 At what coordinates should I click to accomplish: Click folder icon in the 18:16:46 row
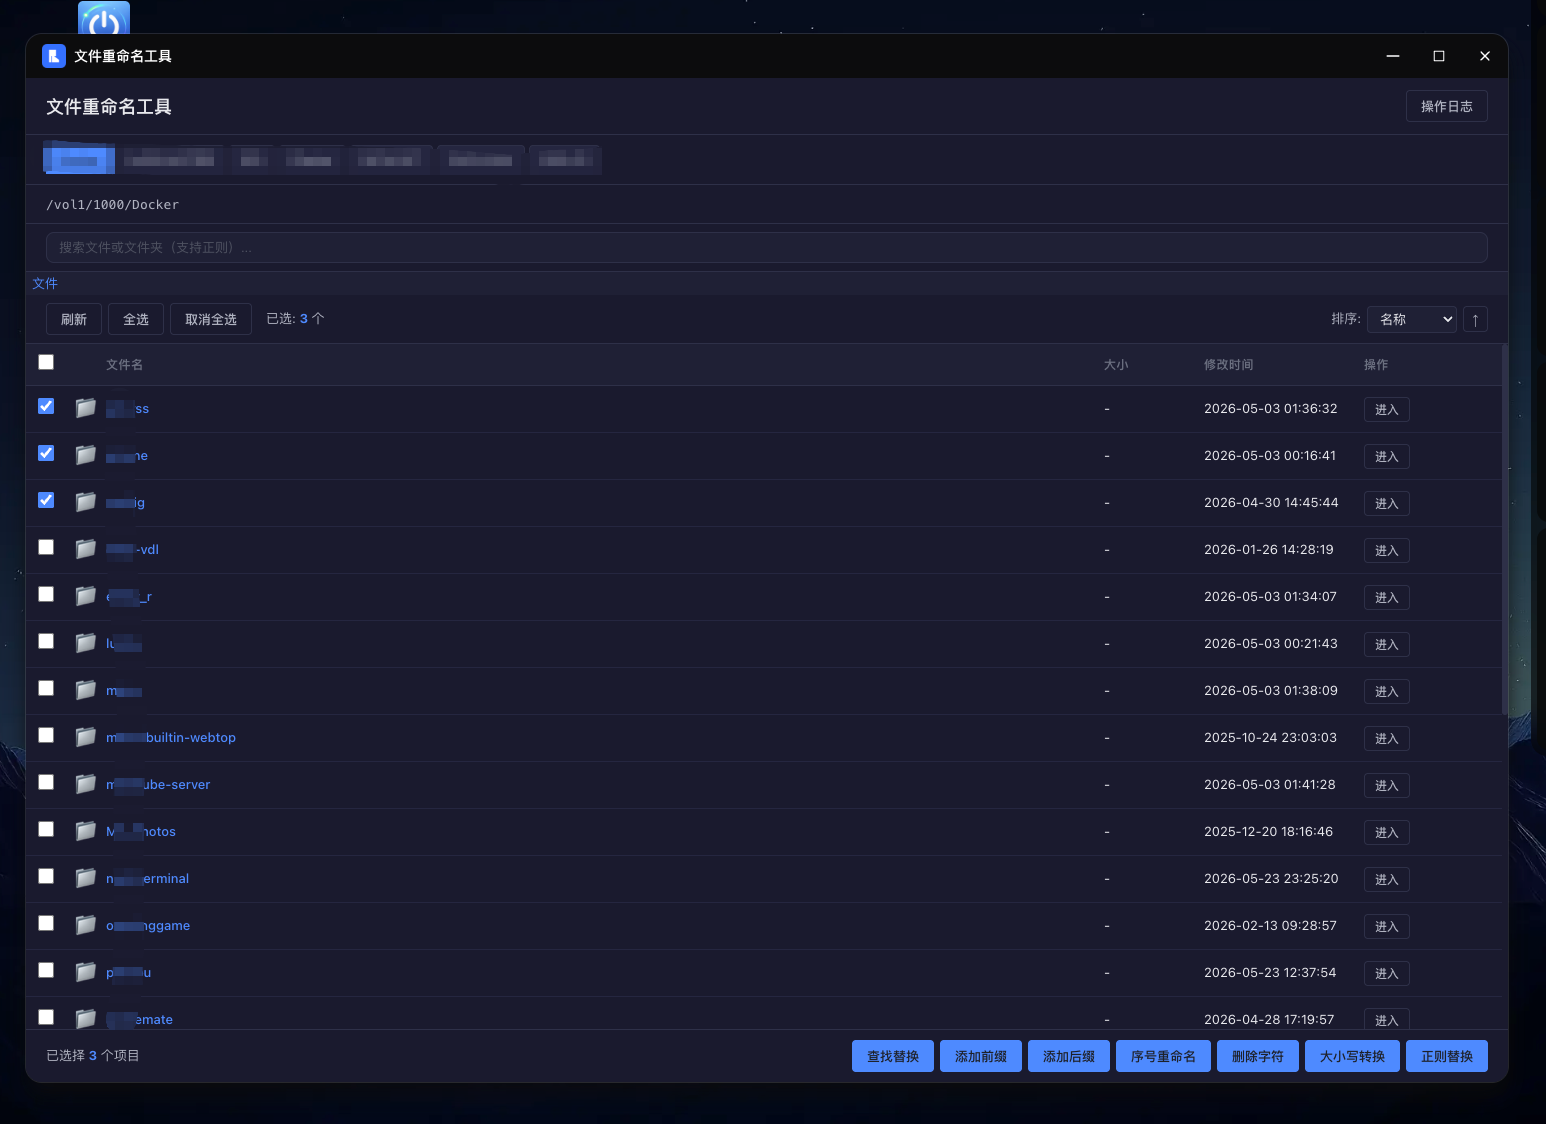[86, 831]
